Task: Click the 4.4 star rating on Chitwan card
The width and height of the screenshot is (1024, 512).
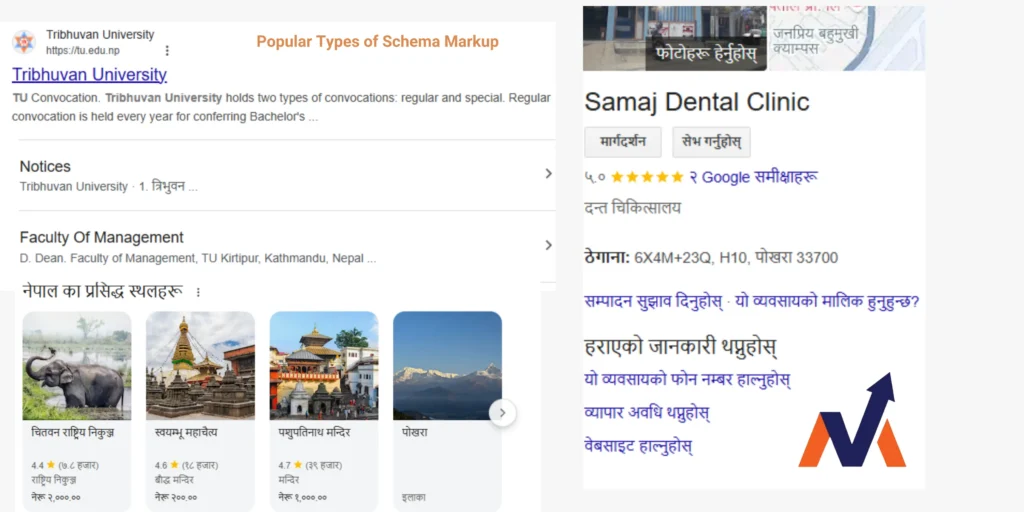Action: tap(65, 466)
